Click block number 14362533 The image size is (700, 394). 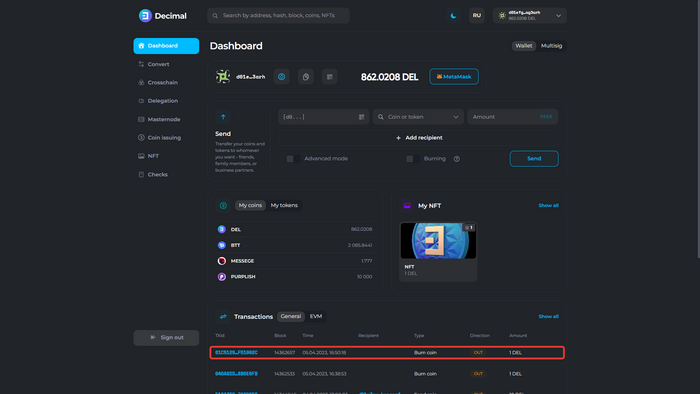tap(284, 374)
